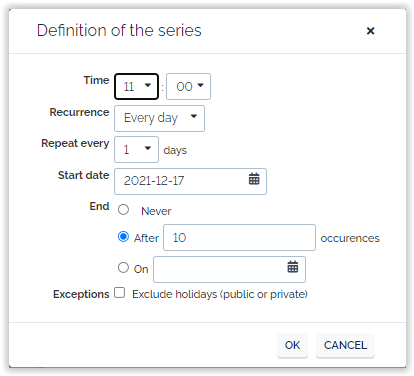Viewport: 414px width, 376px height.
Task: Expand the Recurrence dropdown Every day
Action: [159, 118]
